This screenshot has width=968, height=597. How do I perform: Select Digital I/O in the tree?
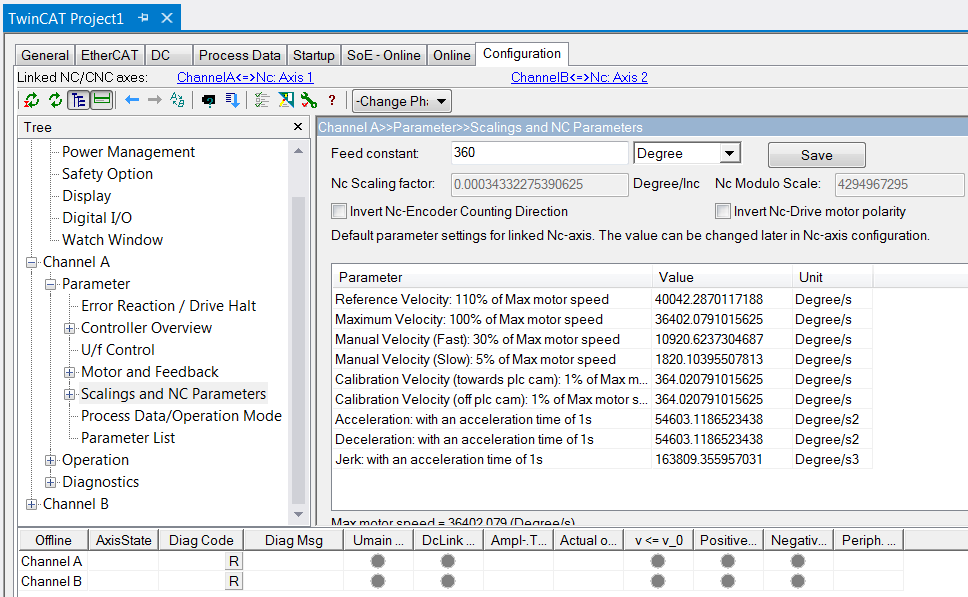pyautogui.click(x=97, y=218)
